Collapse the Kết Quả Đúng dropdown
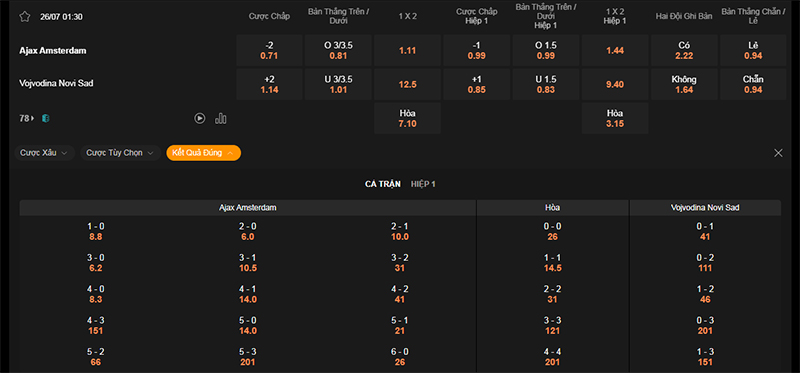Screen dimensions: 800x373 [x=204, y=153]
